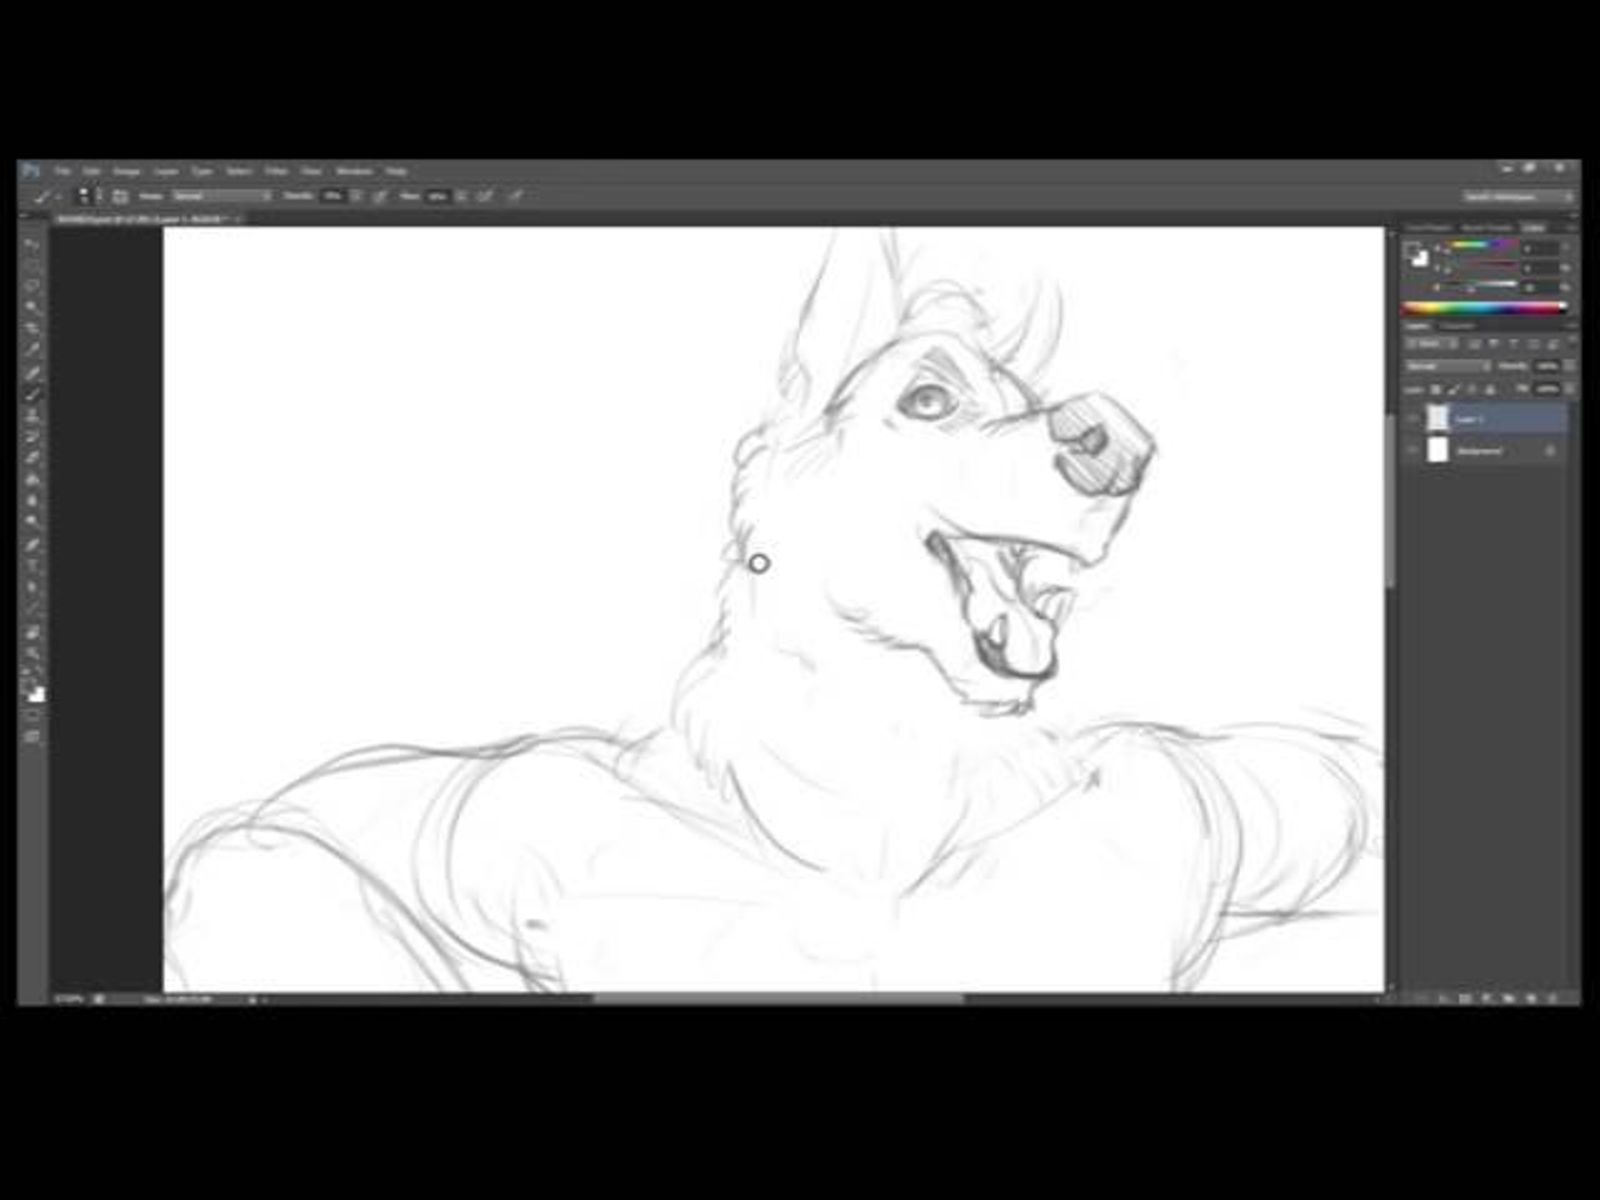Open the Filter menu
Screen dimensions: 1600x1200
pos(275,171)
